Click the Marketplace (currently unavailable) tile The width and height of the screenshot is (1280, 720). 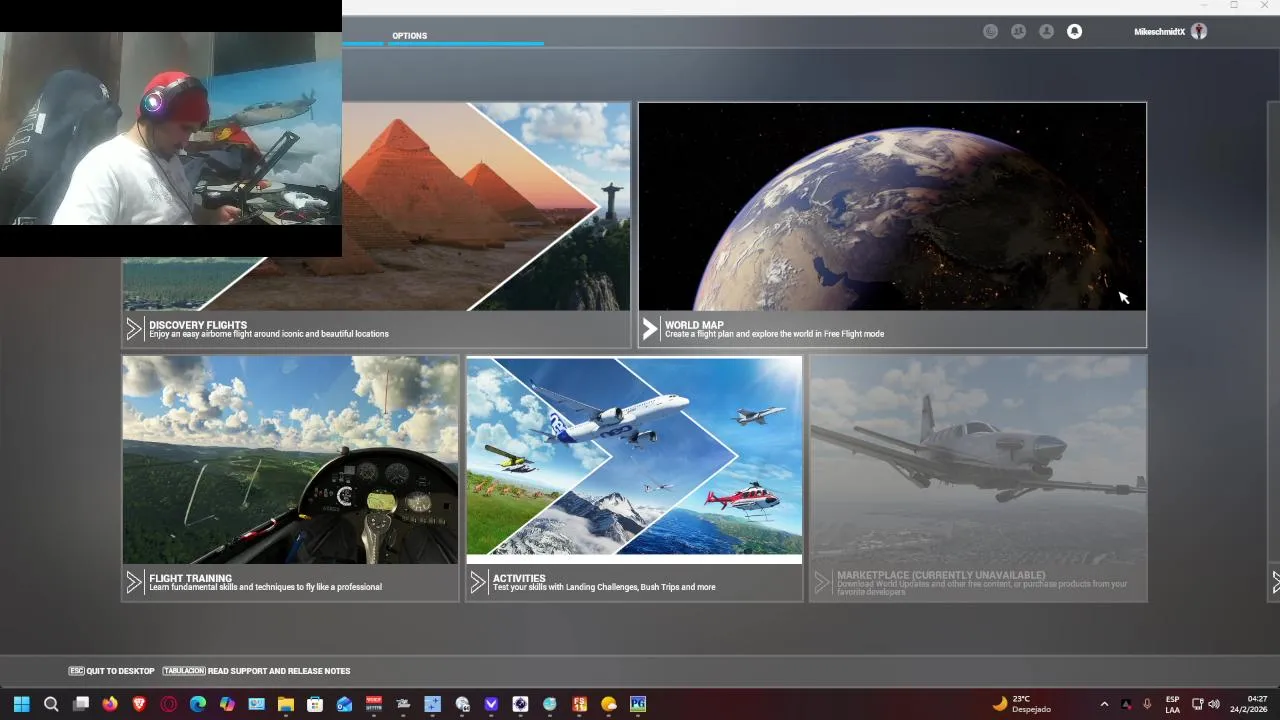point(978,478)
